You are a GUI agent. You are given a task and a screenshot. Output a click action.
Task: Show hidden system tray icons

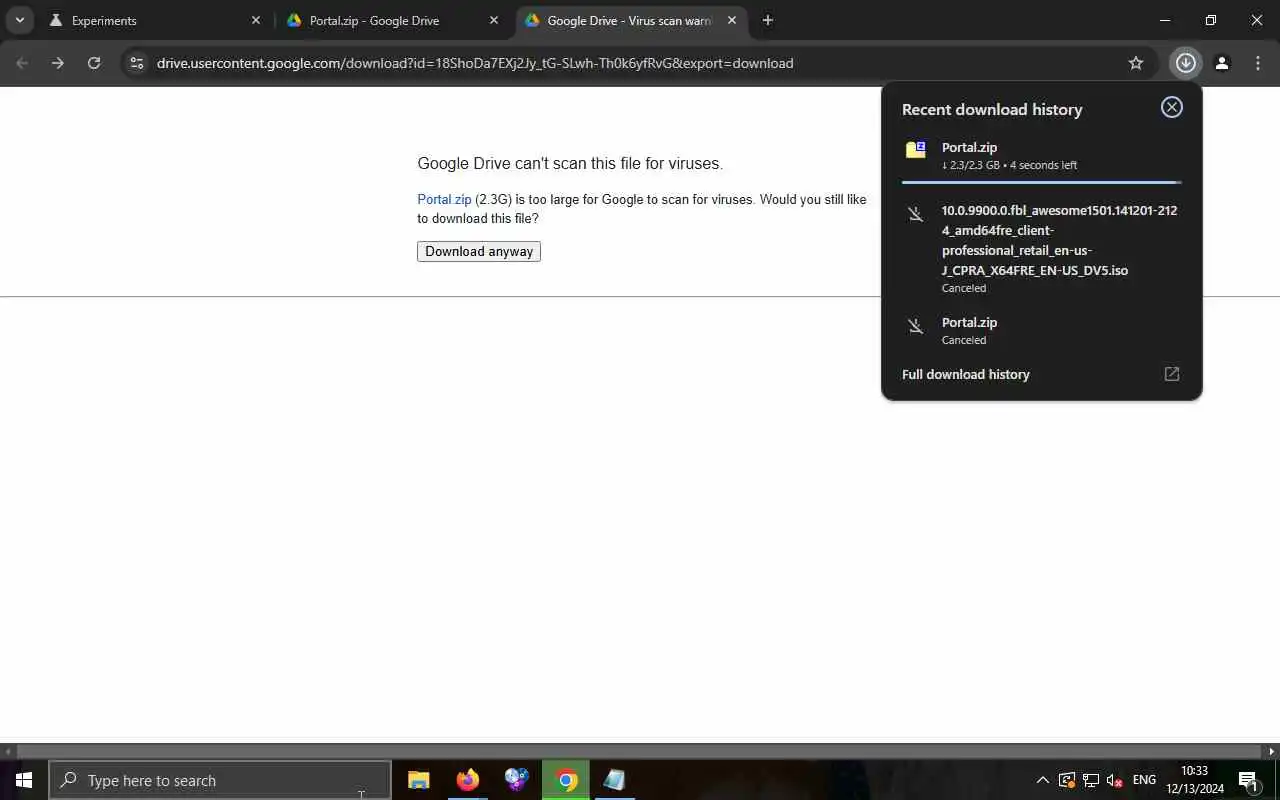1042,780
